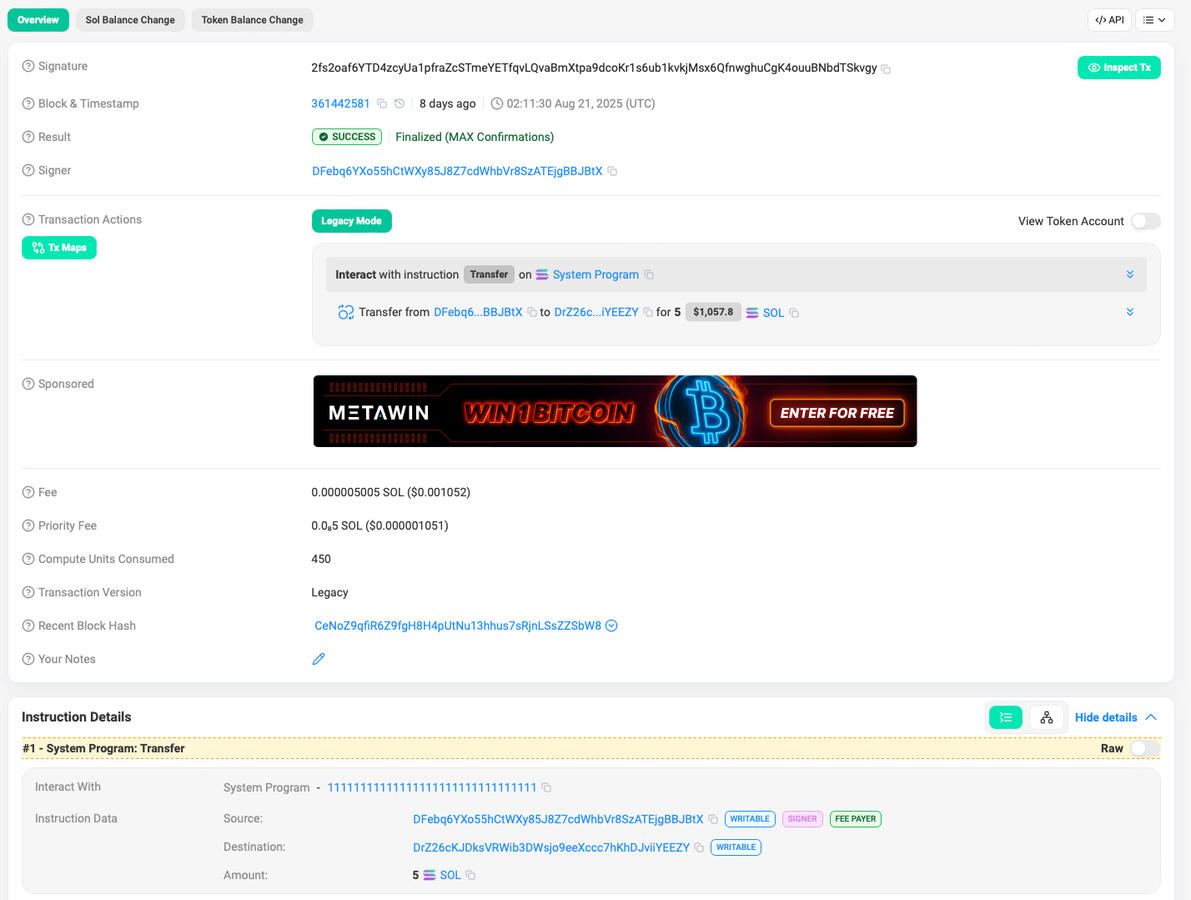Expand the Transfer action row details
Viewport: 1191px width, 900px height.
click(x=1130, y=312)
